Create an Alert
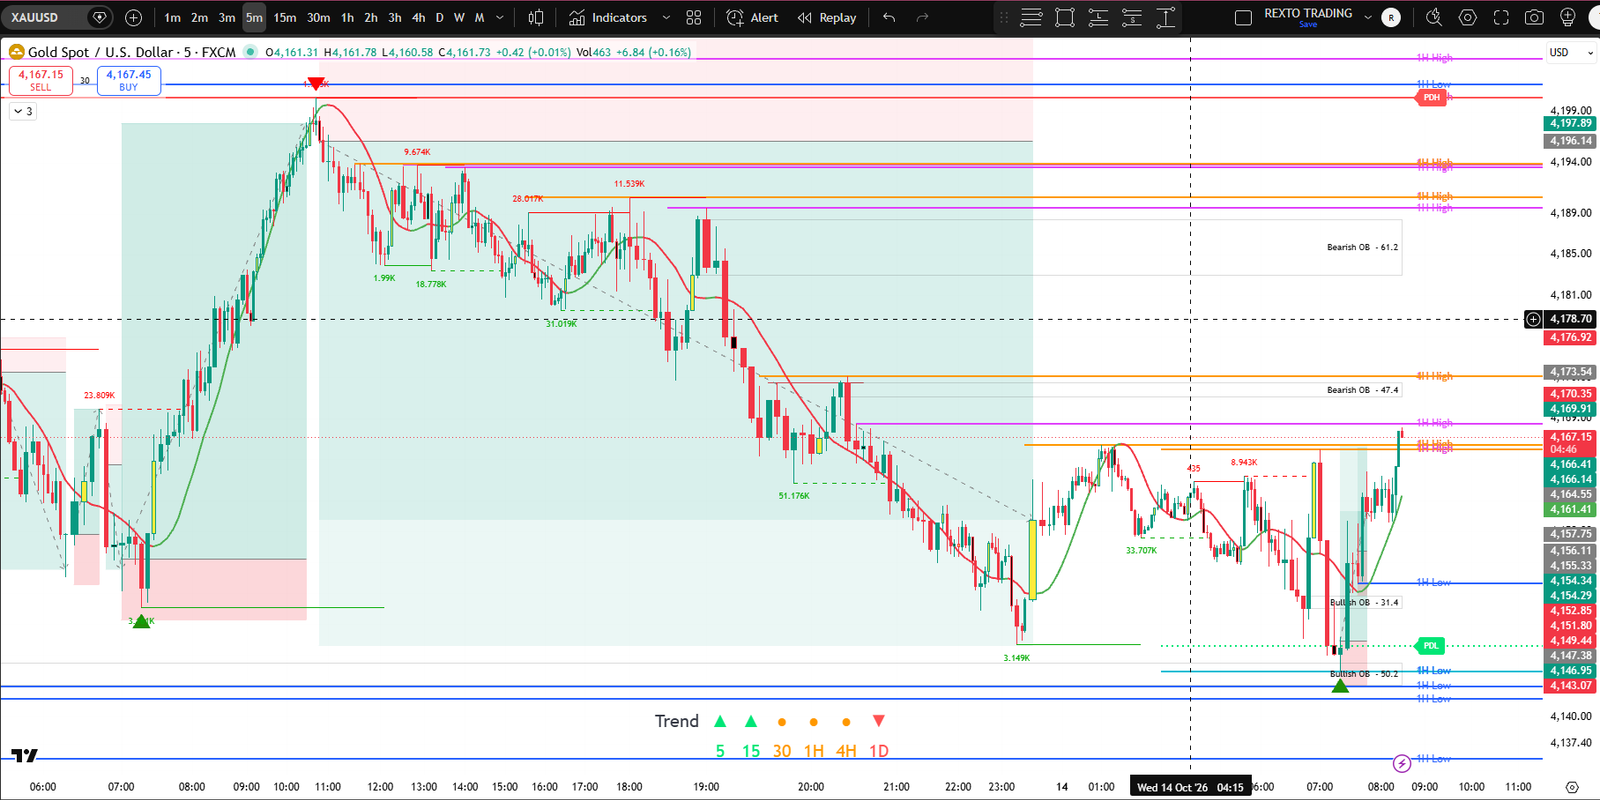 click(x=752, y=17)
